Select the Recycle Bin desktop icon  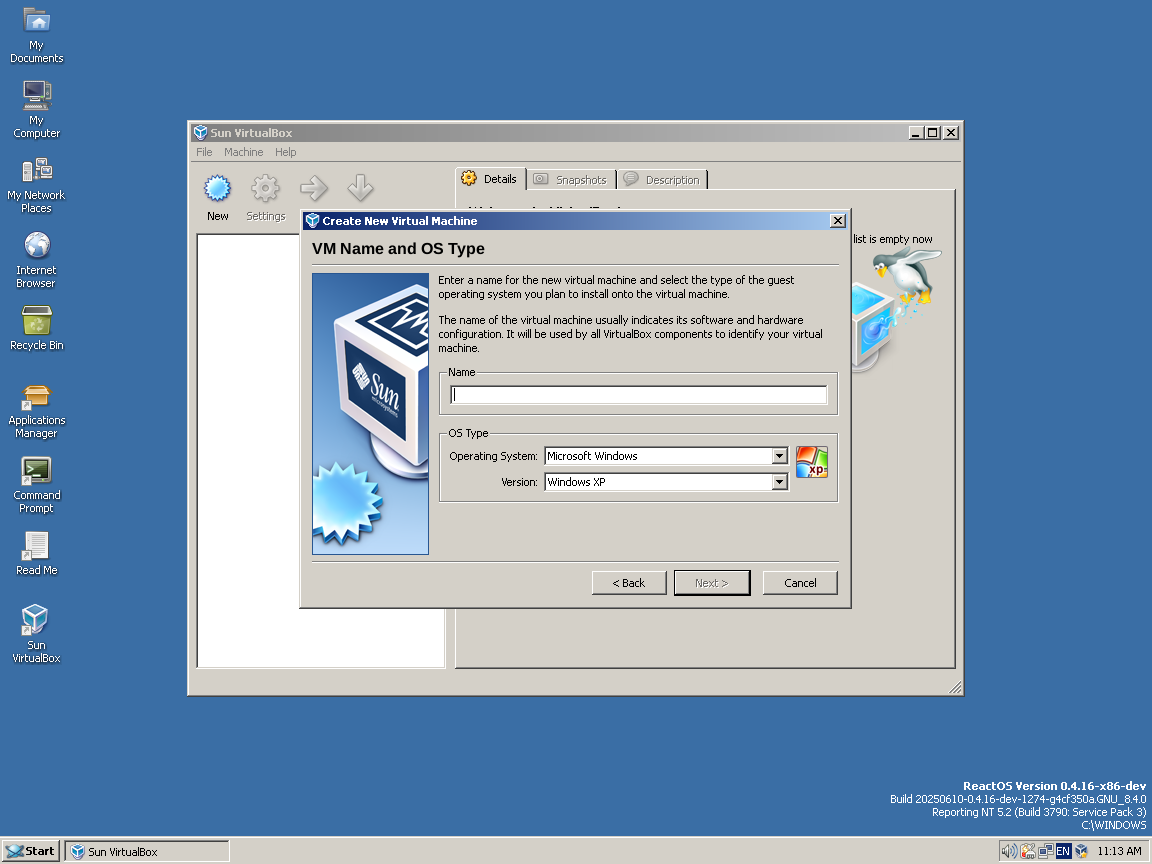point(37,328)
